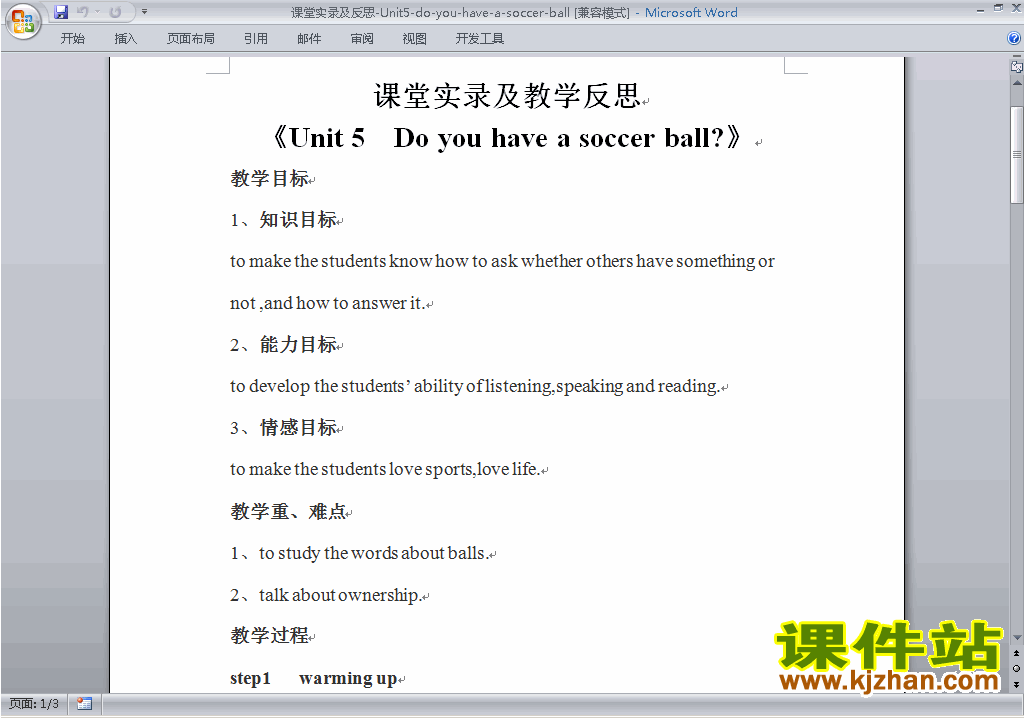The height and width of the screenshot is (718, 1024).
Task: Open the 邮件 ribbon tab
Action: pos(309,39)
